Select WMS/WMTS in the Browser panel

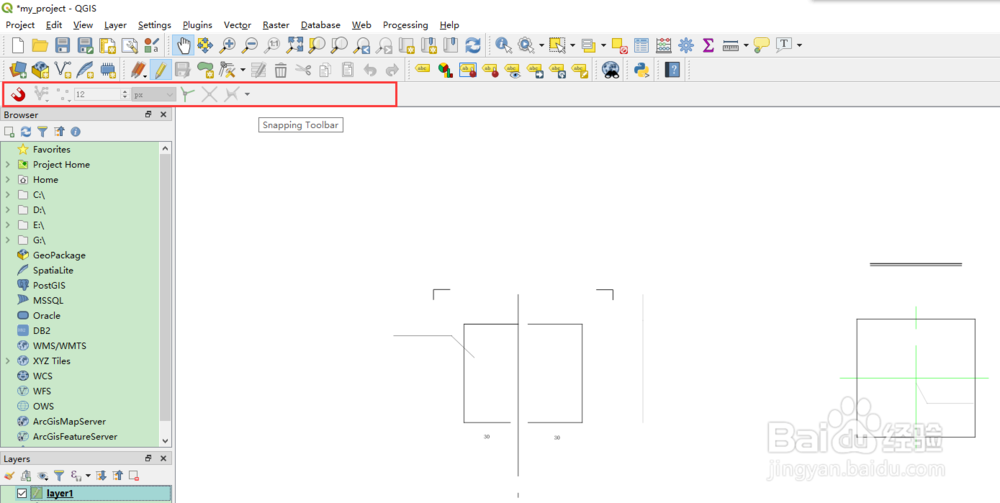(x=59, y=346)
